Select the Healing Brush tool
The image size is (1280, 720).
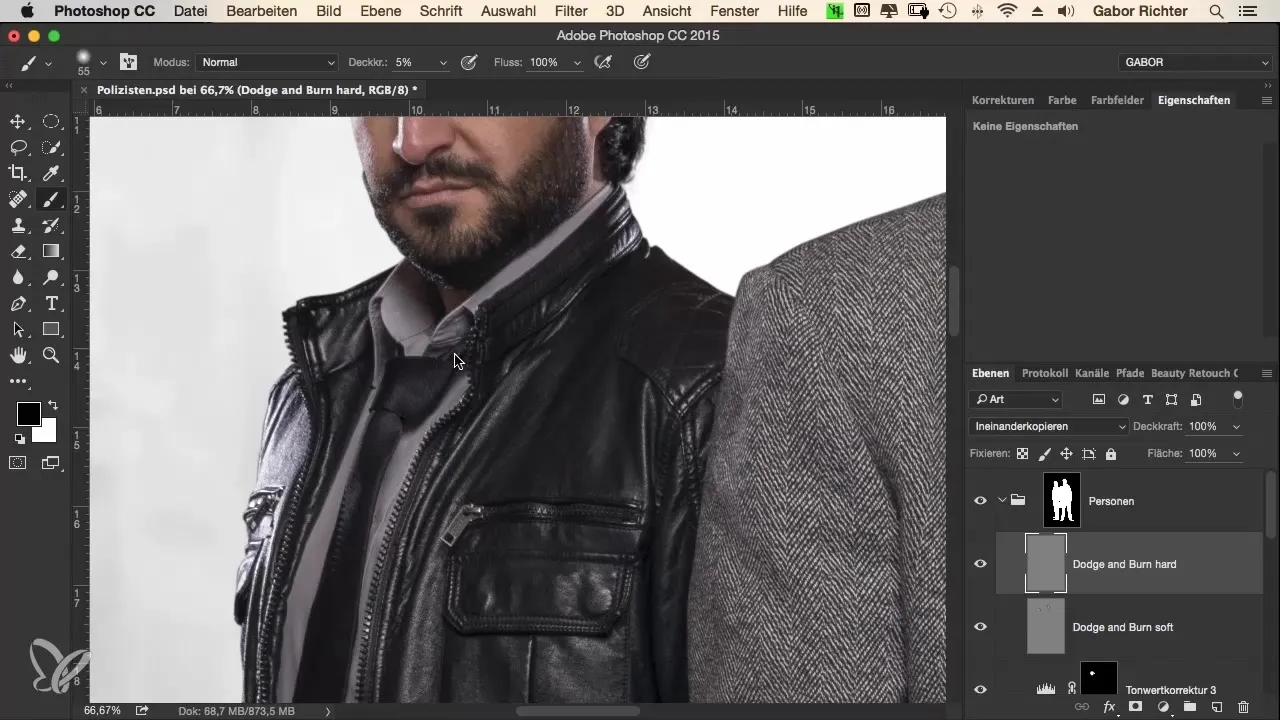pos(18,200)
